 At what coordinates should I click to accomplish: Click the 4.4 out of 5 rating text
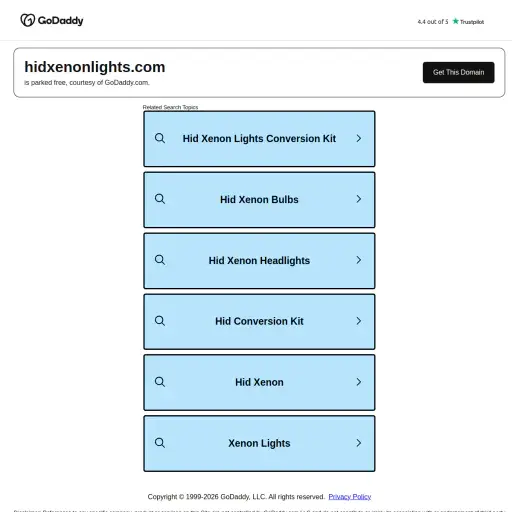[x=433, y=22]
